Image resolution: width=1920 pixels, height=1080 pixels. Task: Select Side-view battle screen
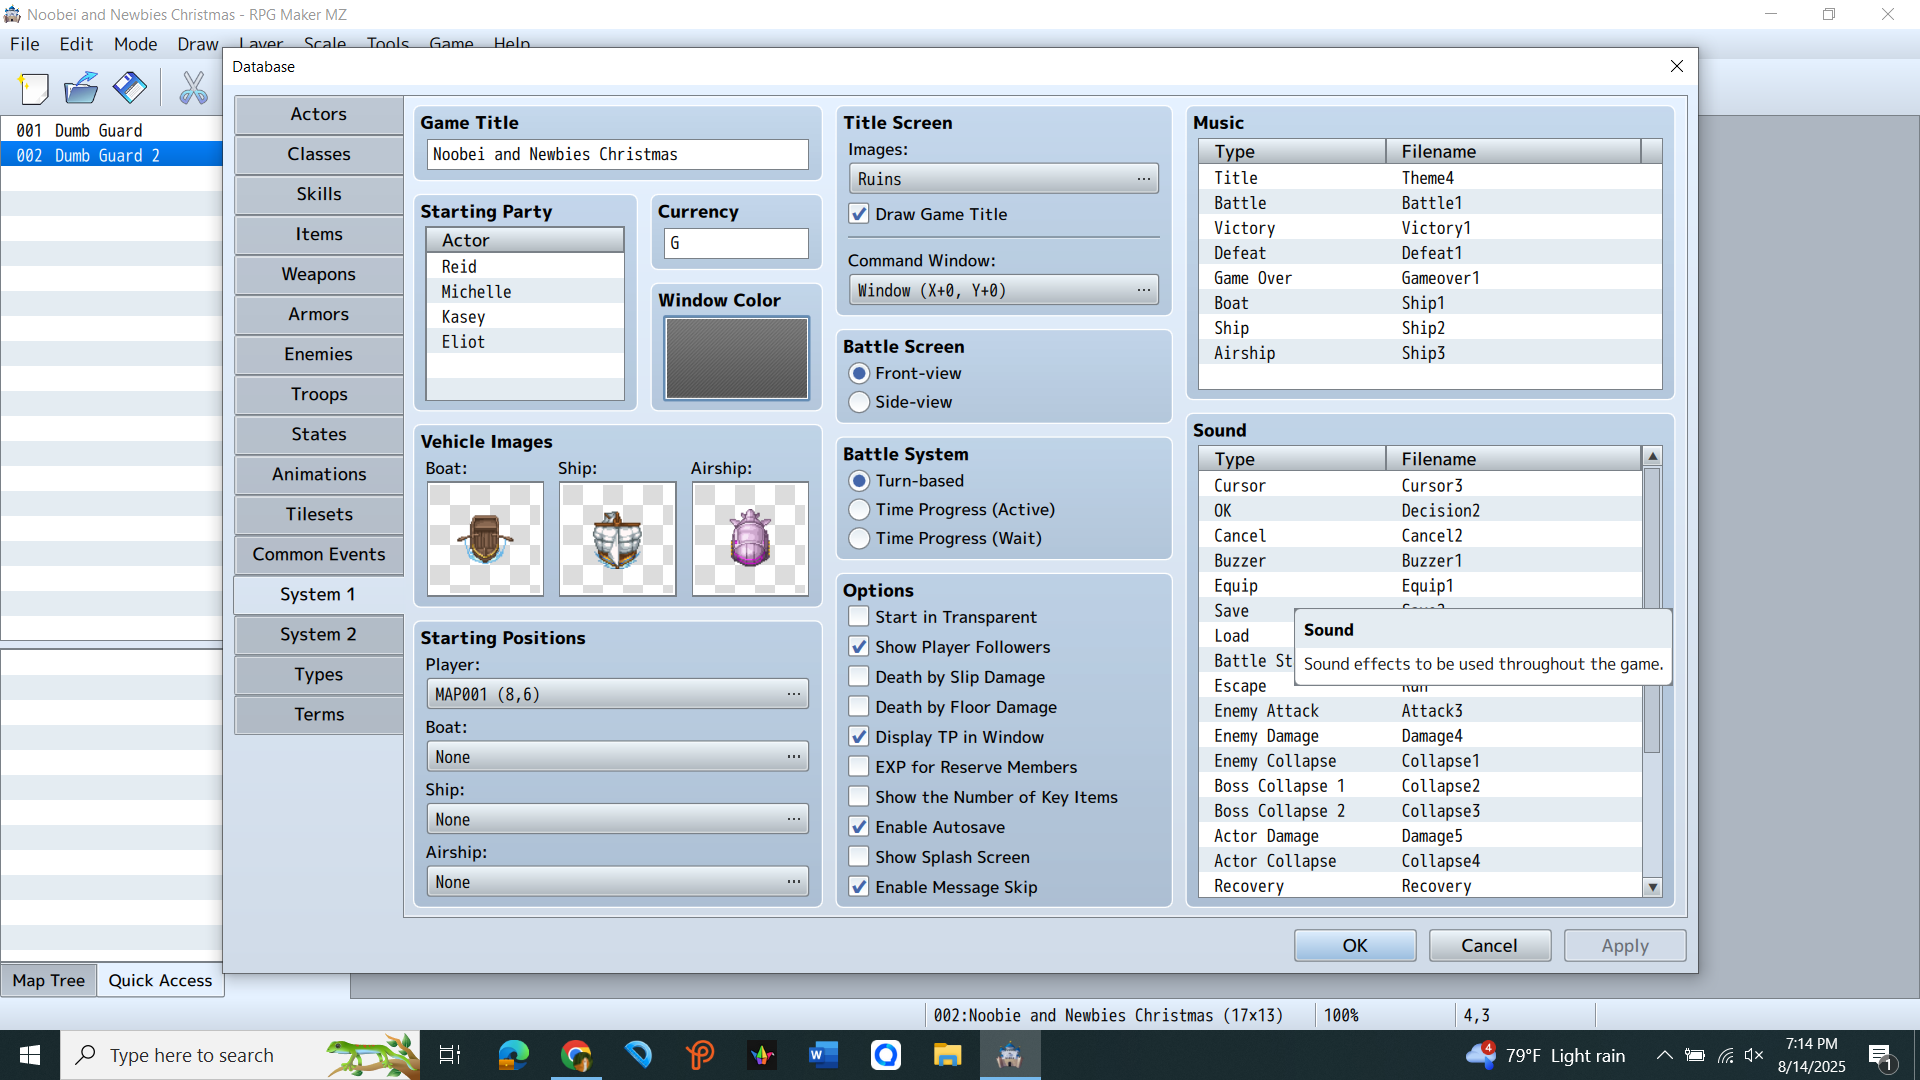point(859,402)
